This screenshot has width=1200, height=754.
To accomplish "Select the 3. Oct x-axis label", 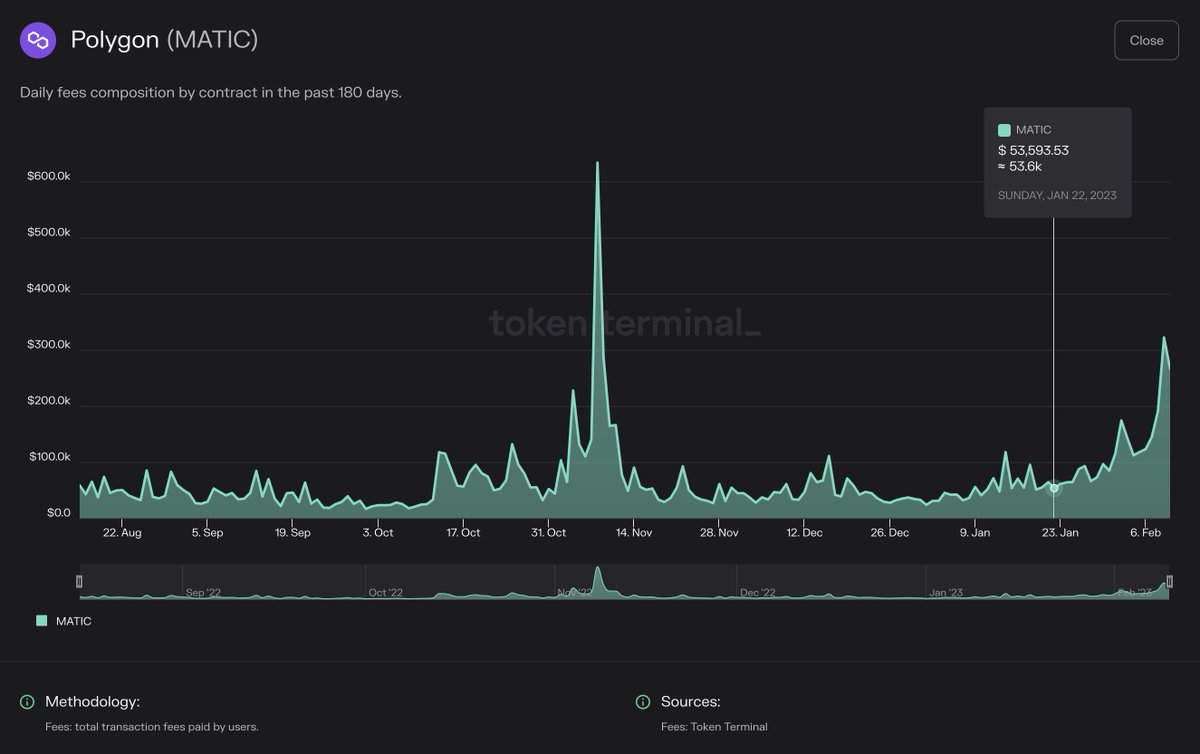I will click(378, 533).
